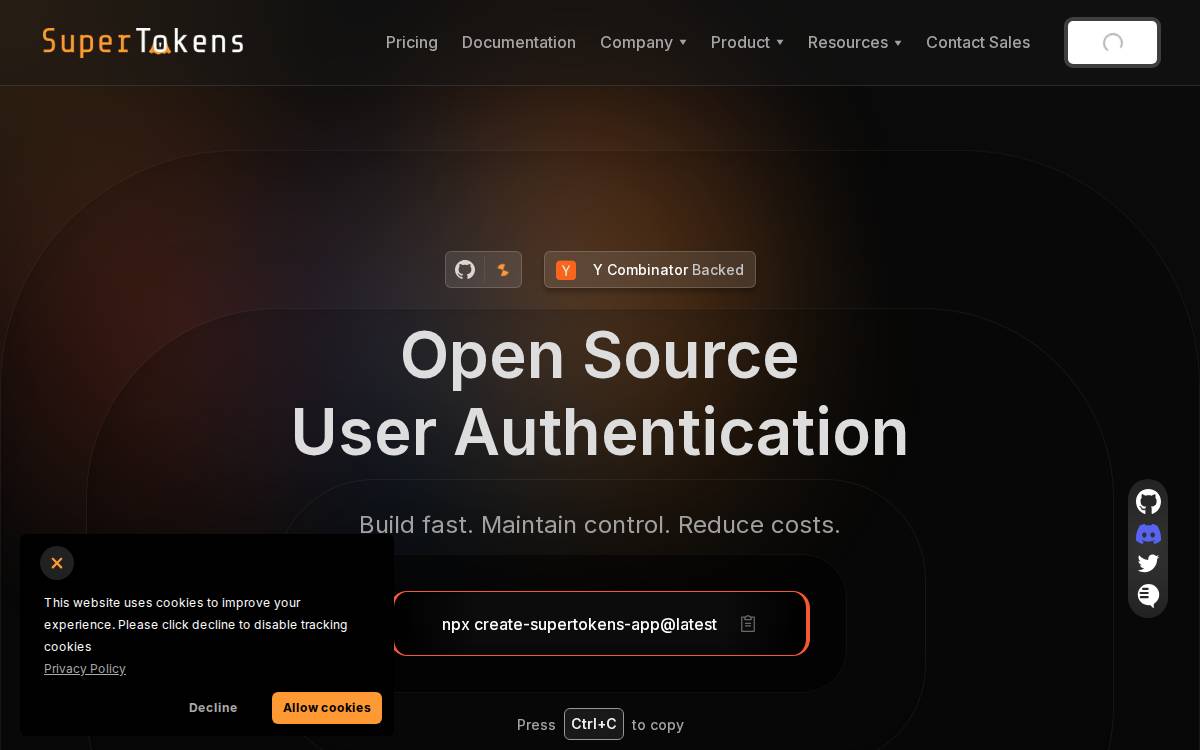
Task: Click the Open Source User Authentication heading
Action: [x=600, y=393]
